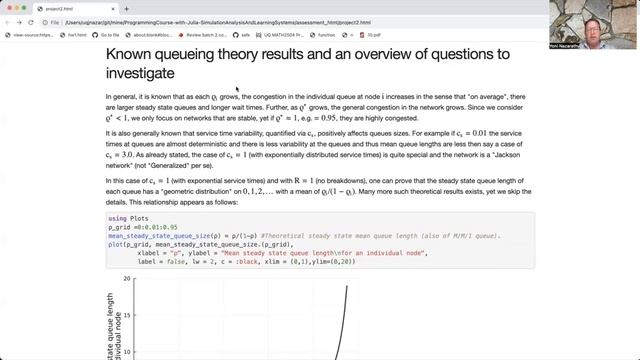This screenshot has width=640, height=360.
Task: Open the GitHub 'Go to file' bookmark
Action: tap(106, 35)
